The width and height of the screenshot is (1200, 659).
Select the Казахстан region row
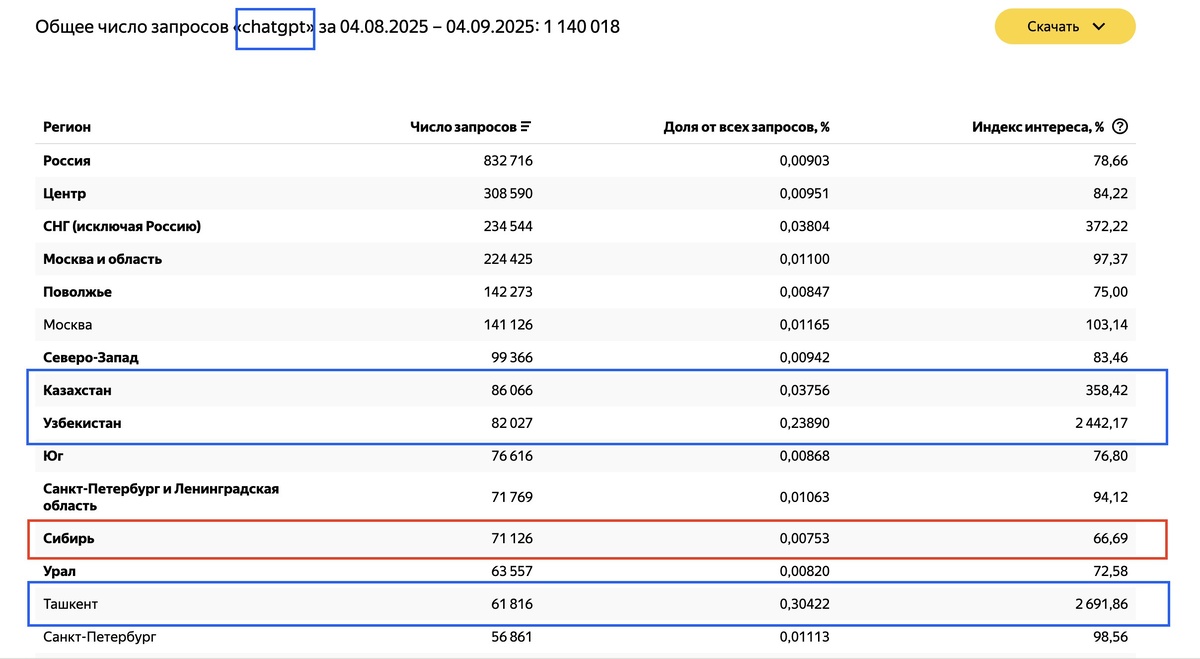tap(585, 390)
